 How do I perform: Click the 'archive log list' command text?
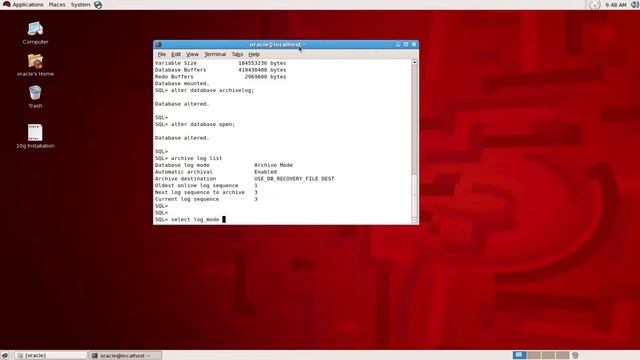197,158
